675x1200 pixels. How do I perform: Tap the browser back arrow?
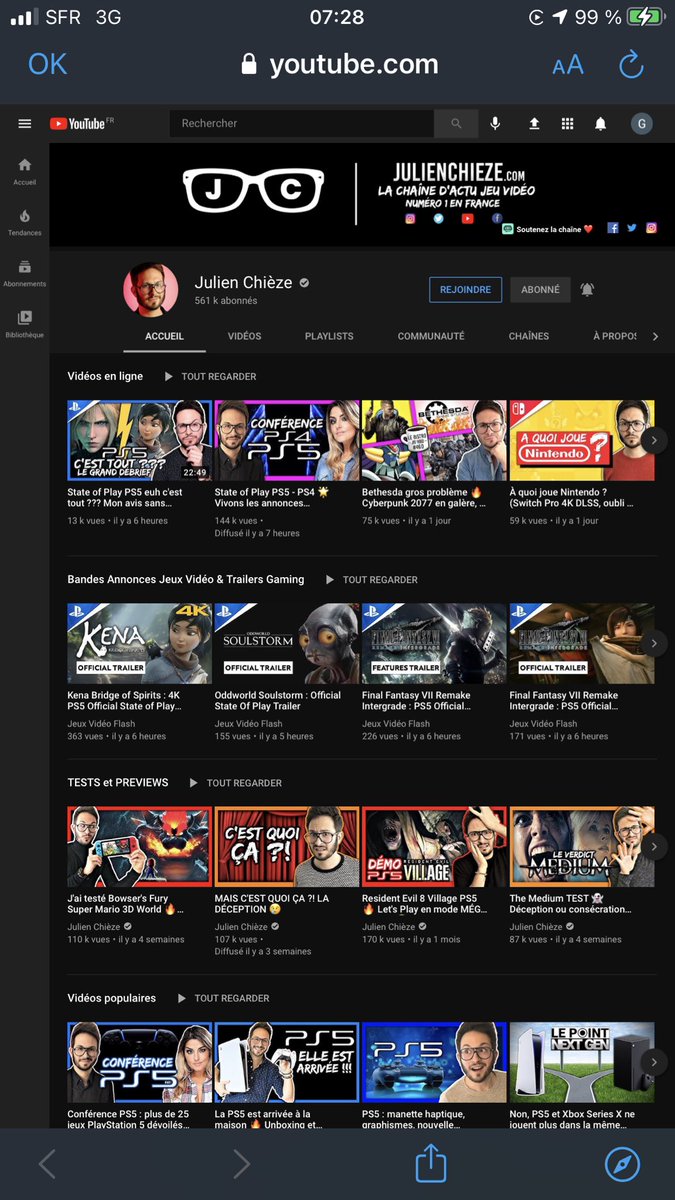click(x=47, y=1164)
